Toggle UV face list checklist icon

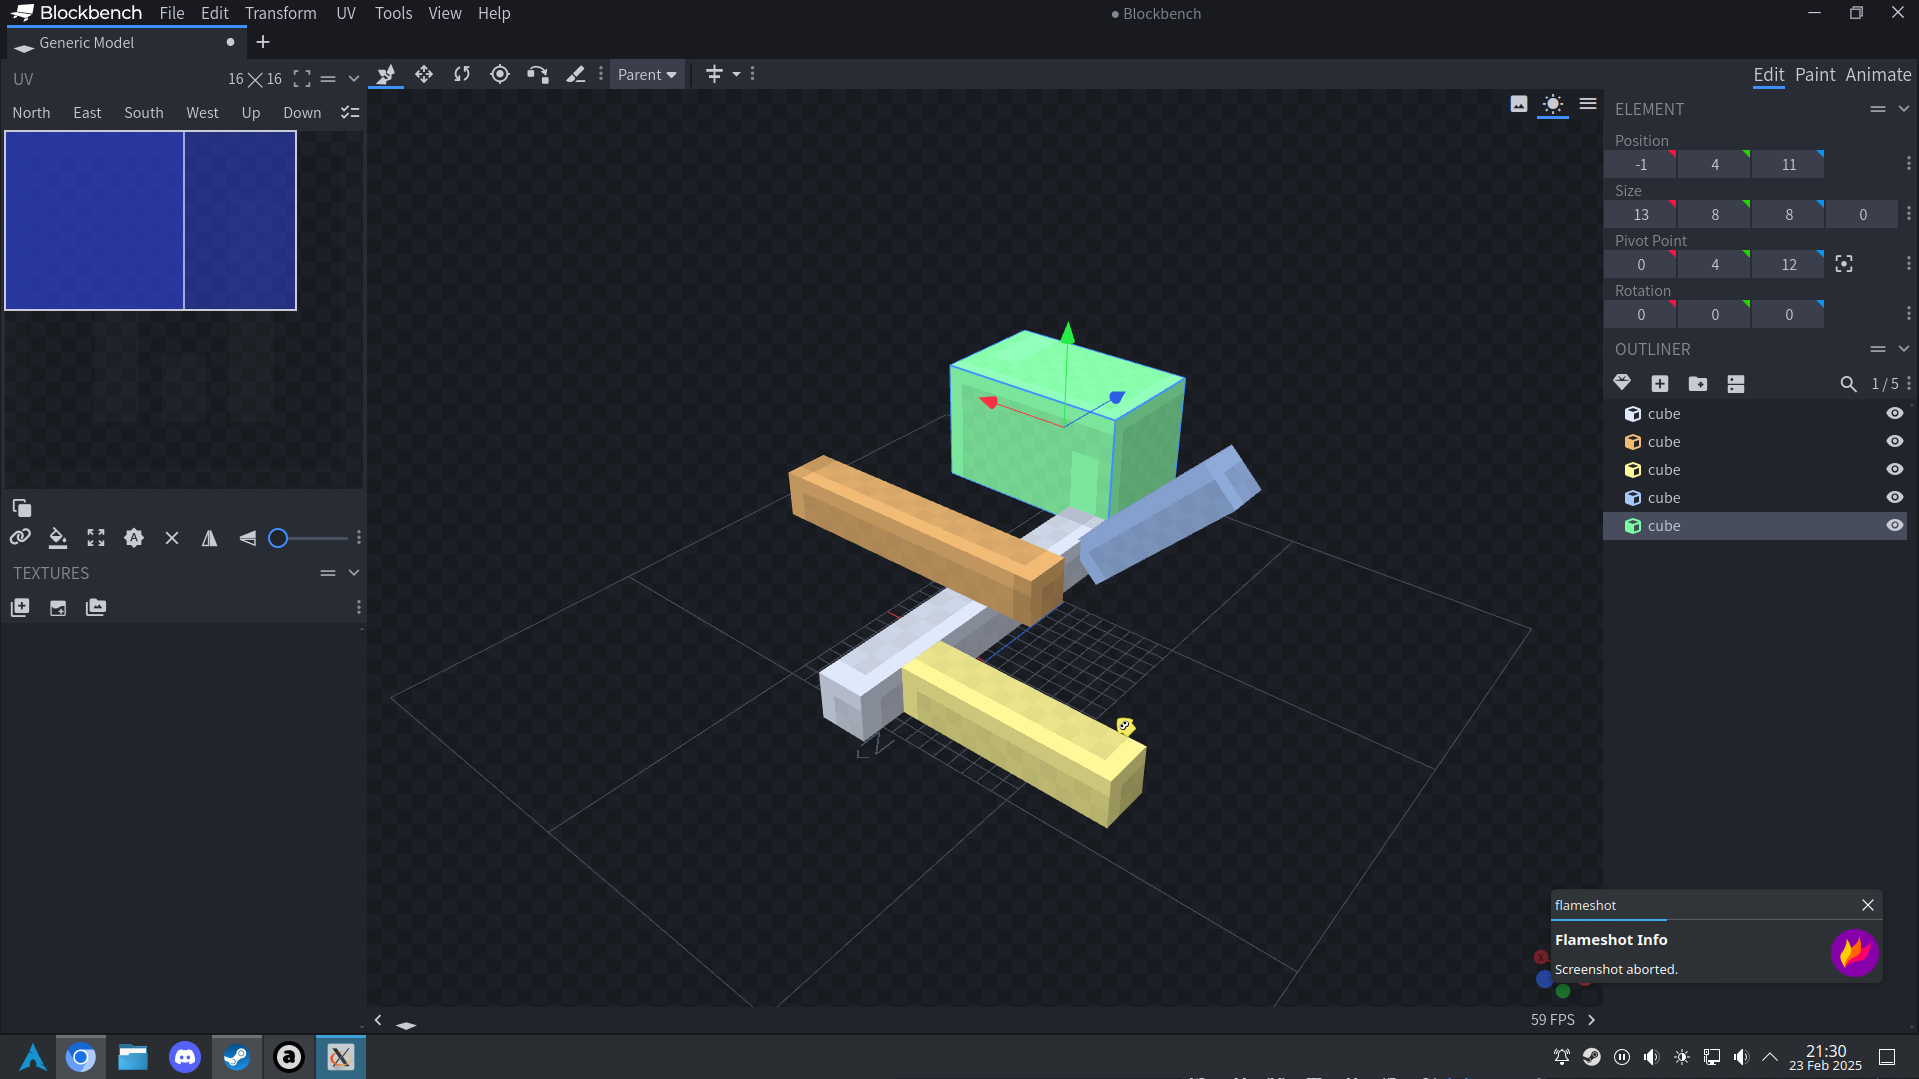click(350, 113)
